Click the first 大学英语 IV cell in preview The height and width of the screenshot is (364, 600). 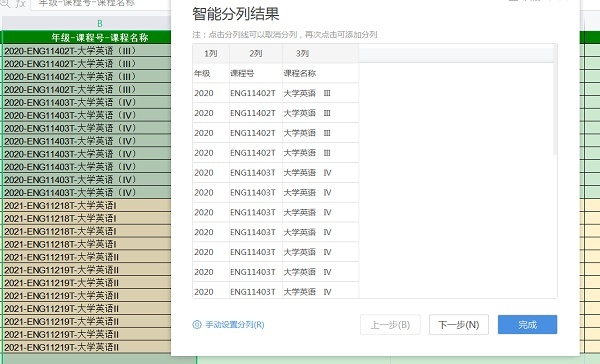click(320, 173)
